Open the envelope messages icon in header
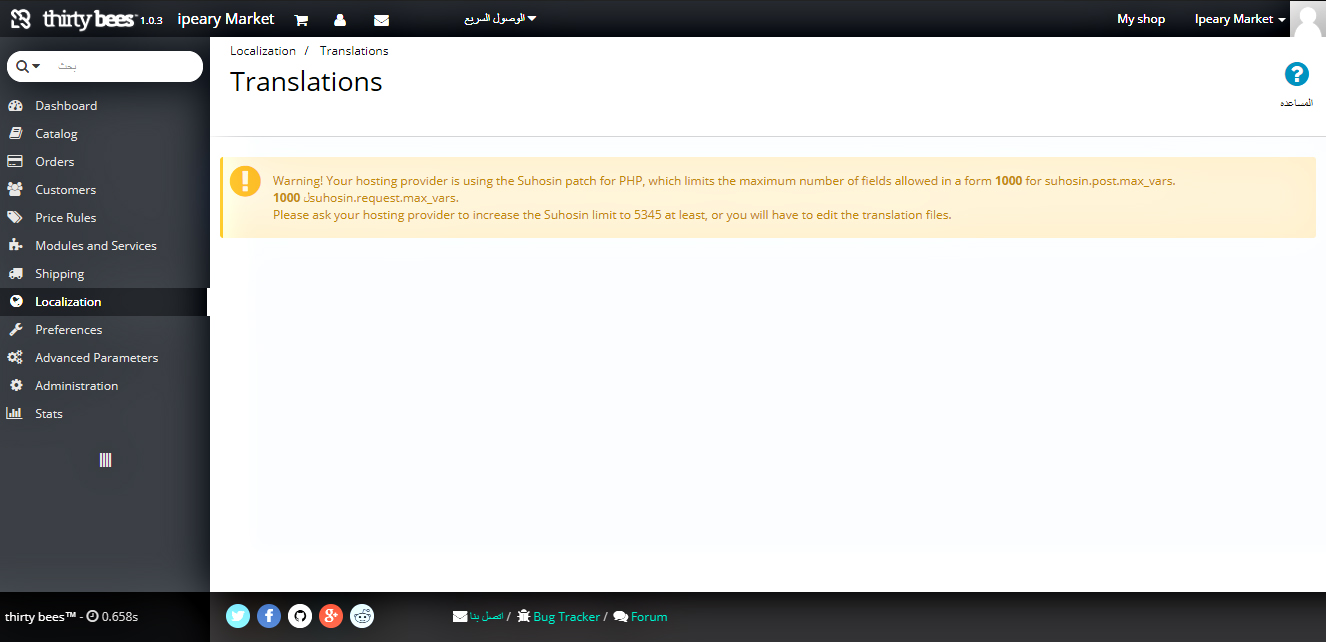Screen dimensions: 1326x642 (381, 20)
